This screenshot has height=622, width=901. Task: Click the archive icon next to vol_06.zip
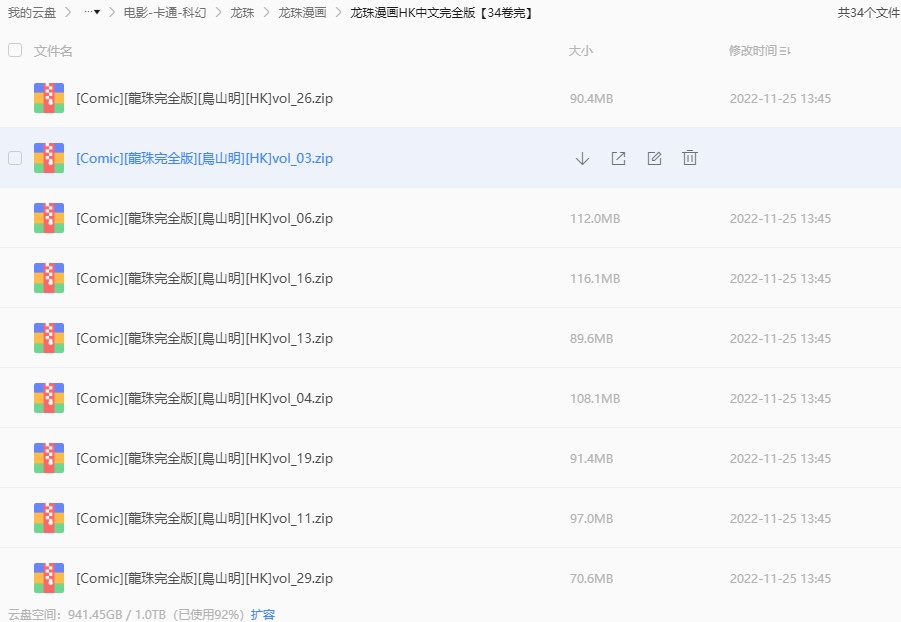coord(49,218)
